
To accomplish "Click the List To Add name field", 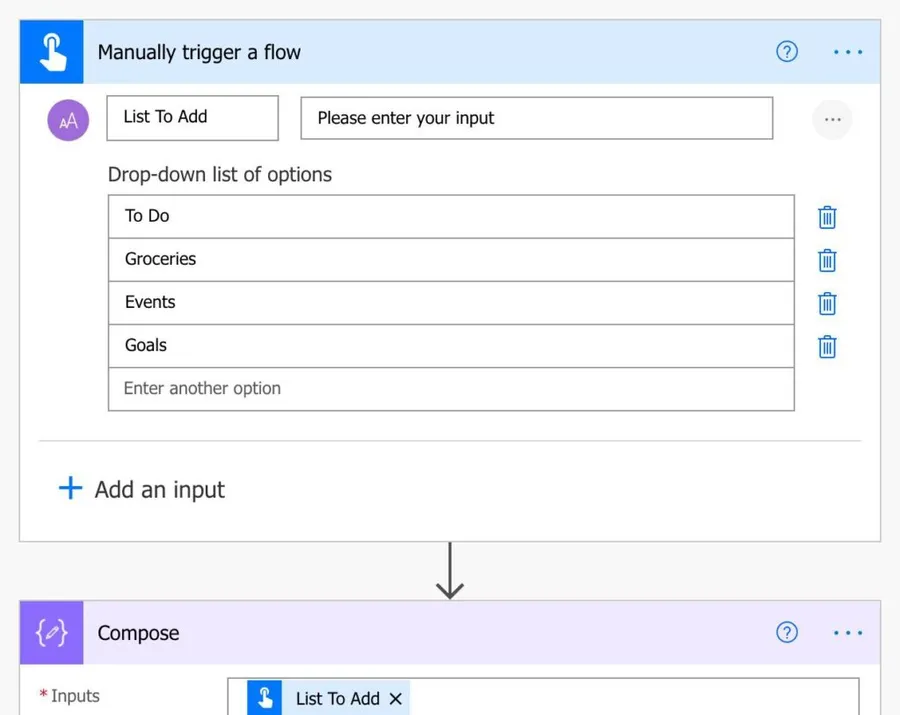I will tap(192, 118).
